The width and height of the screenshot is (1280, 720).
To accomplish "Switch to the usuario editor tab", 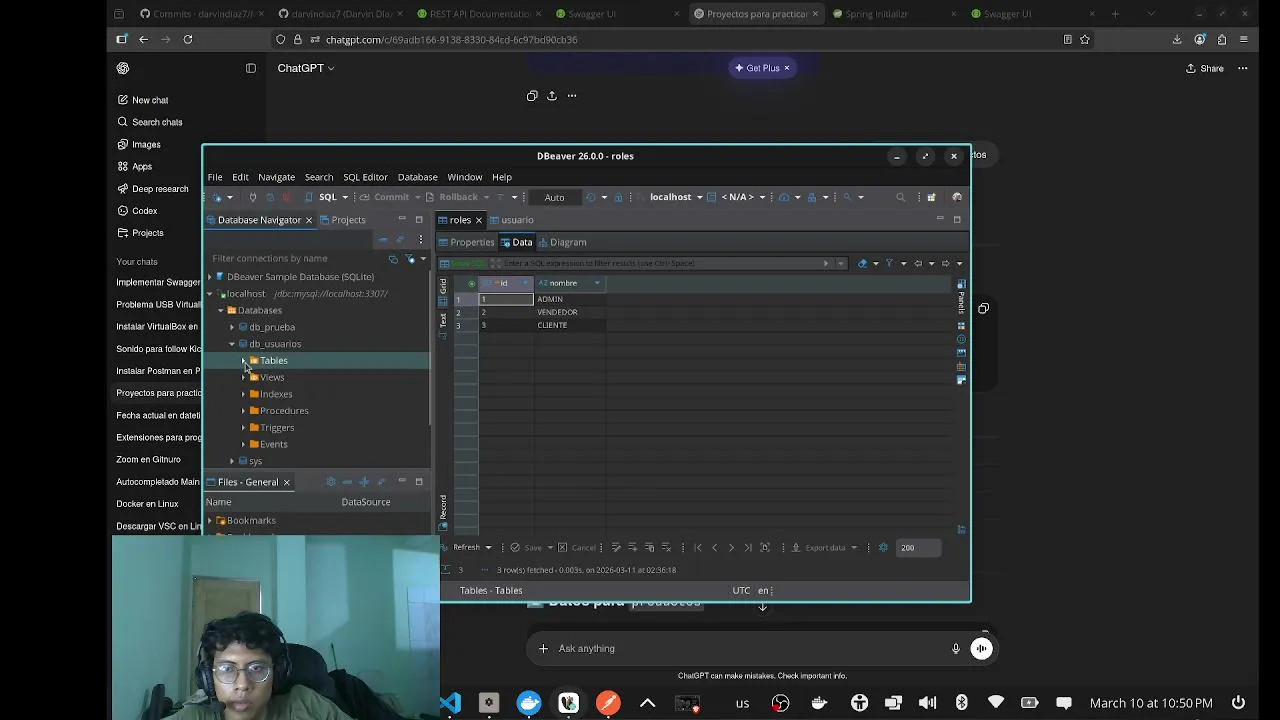I will (x=511, y=220).
